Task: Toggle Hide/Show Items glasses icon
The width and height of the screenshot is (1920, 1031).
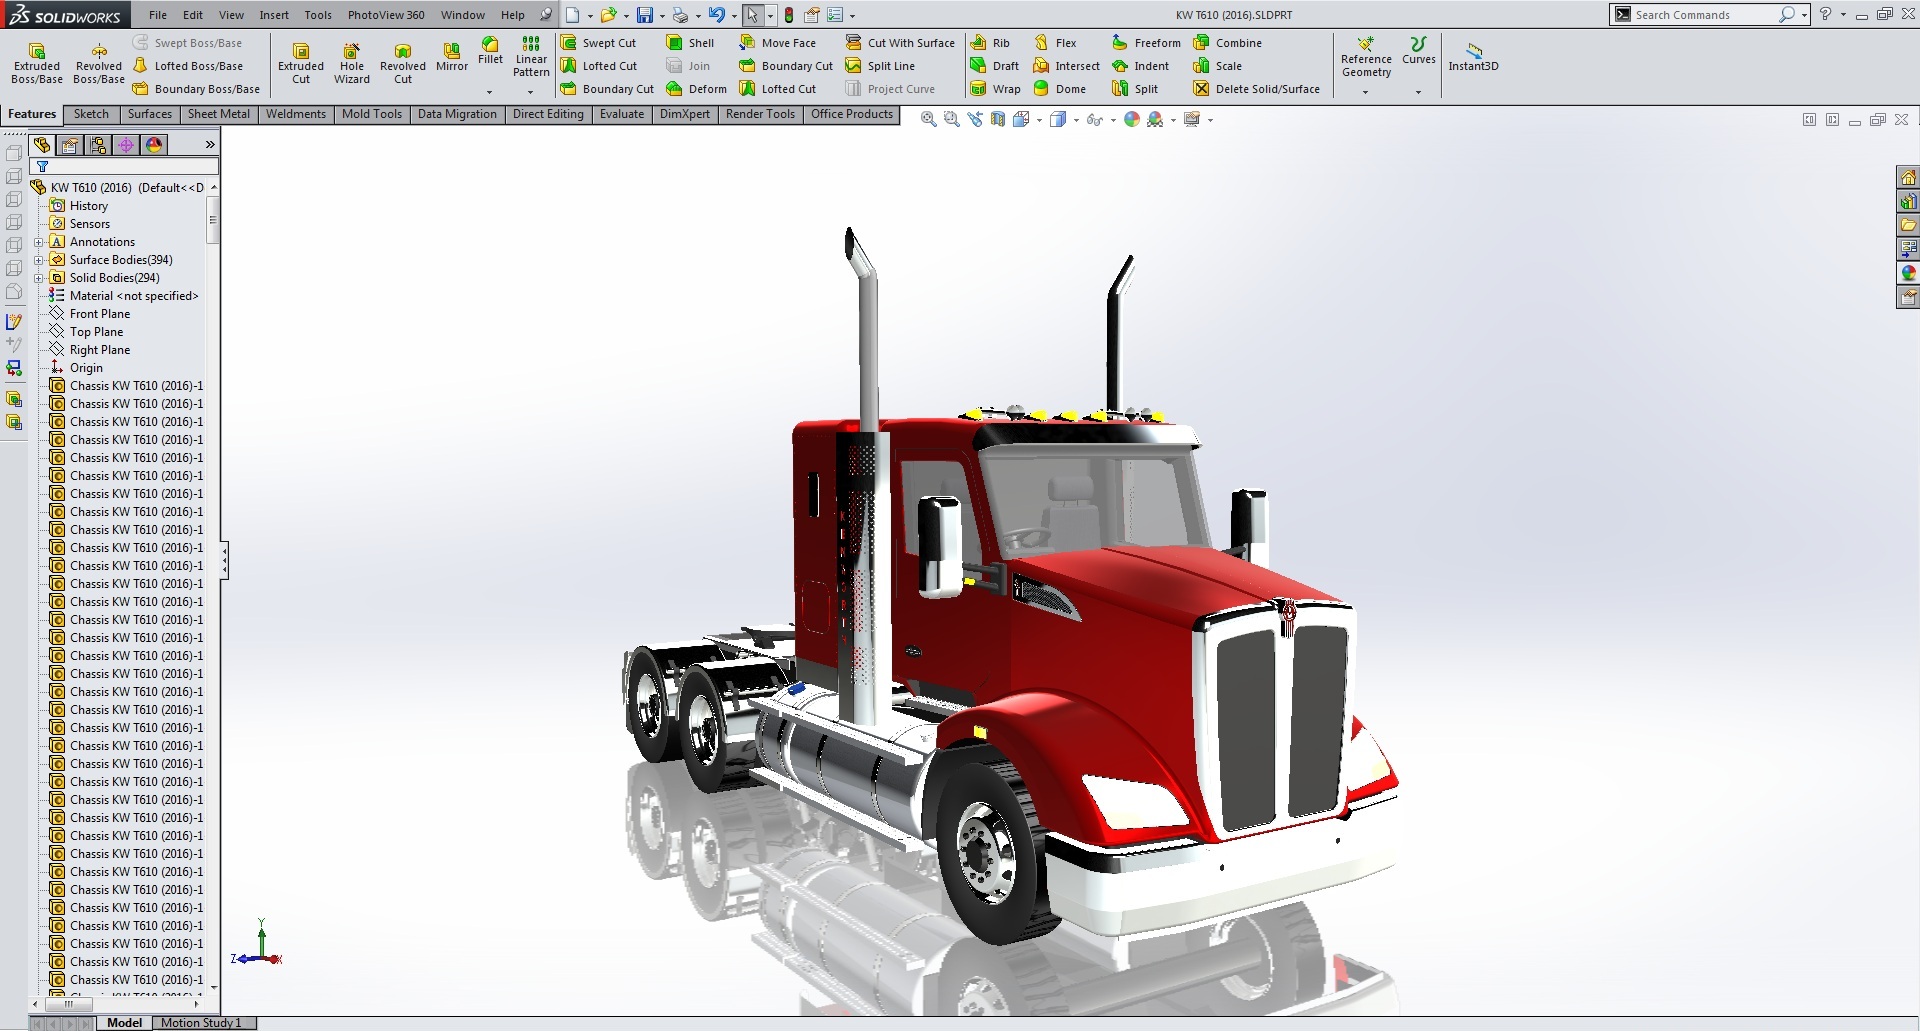Action: point(1094,119)
